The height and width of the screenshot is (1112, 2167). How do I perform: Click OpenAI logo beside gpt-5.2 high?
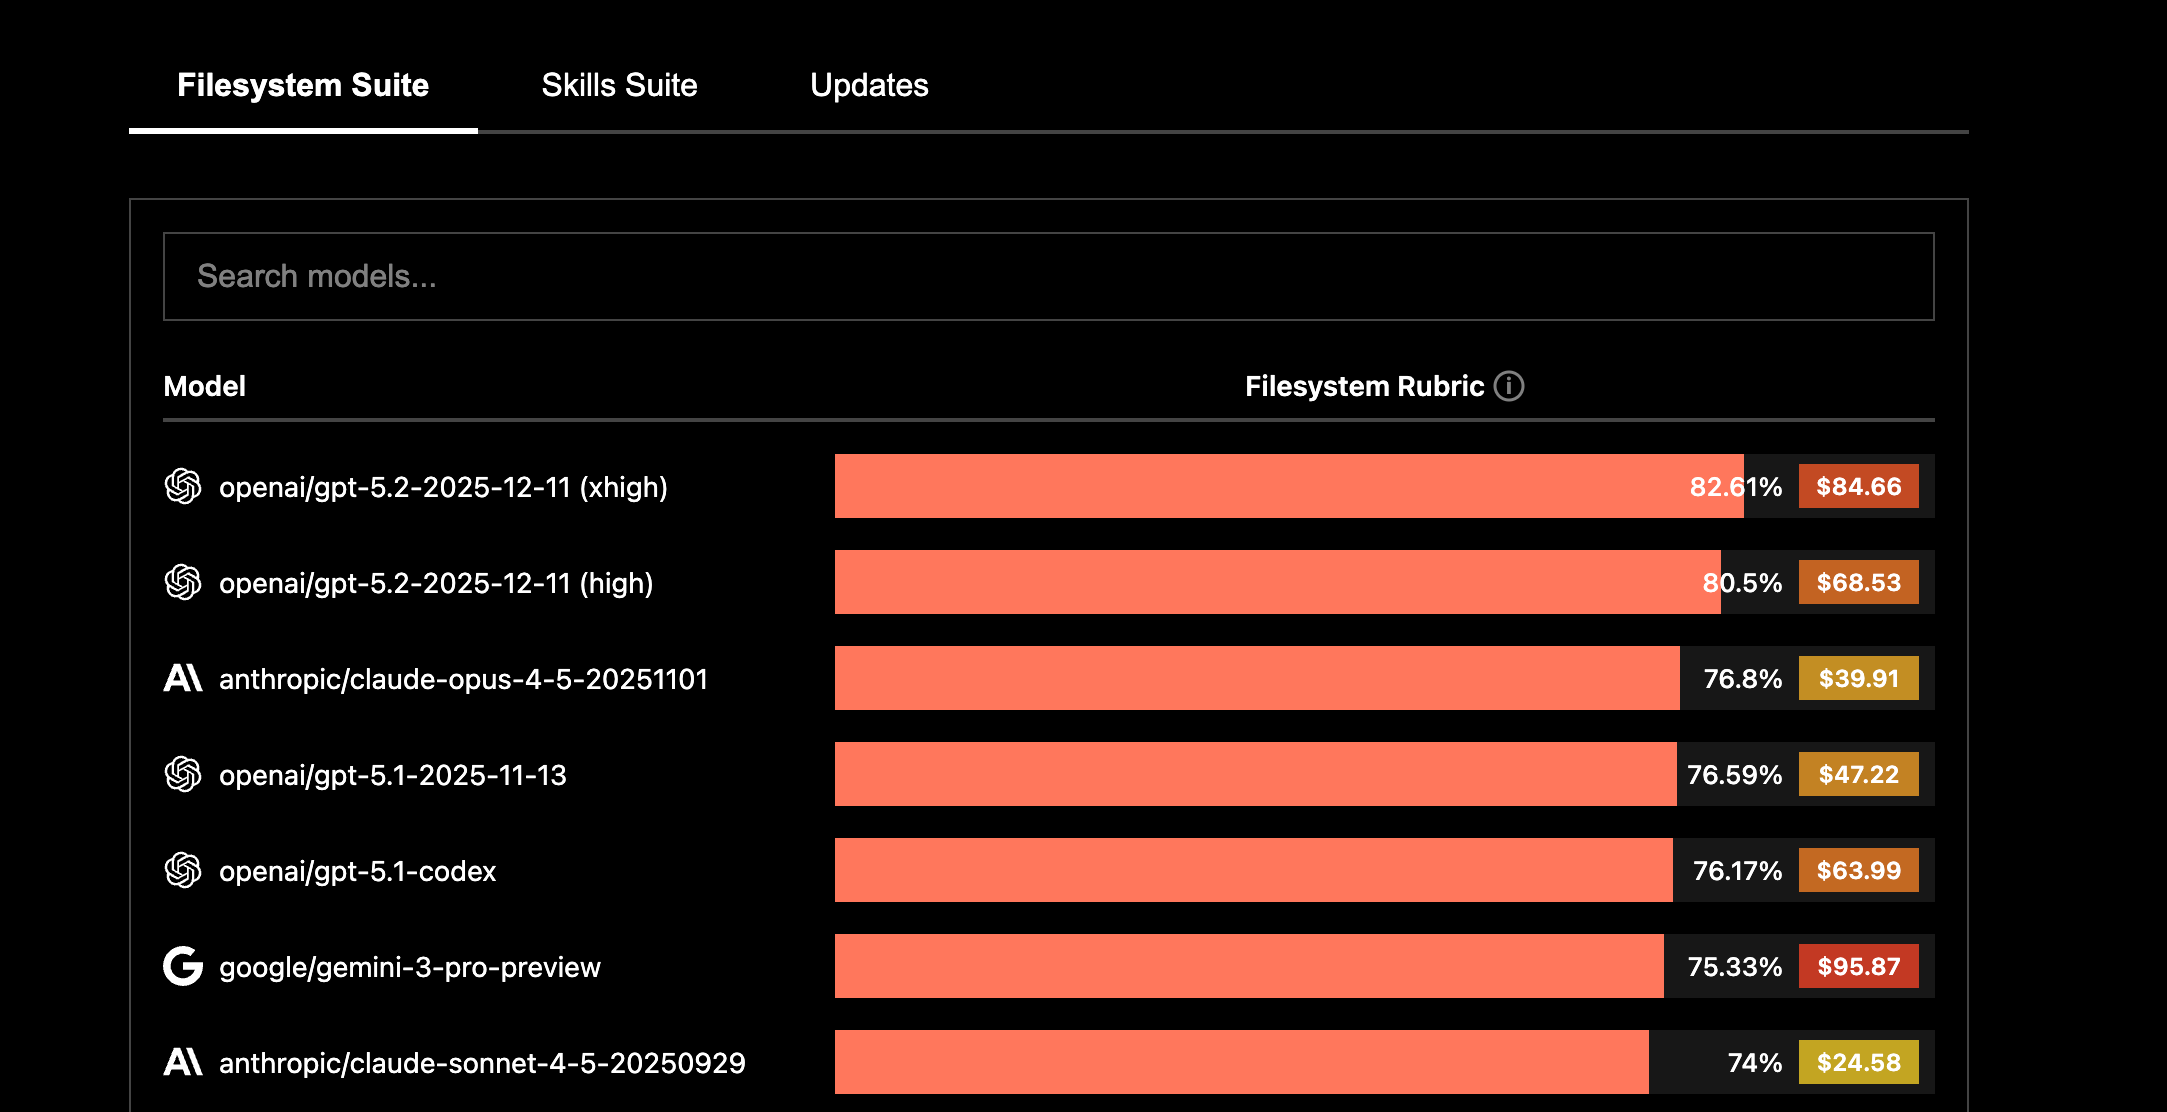tap(183, 583)
